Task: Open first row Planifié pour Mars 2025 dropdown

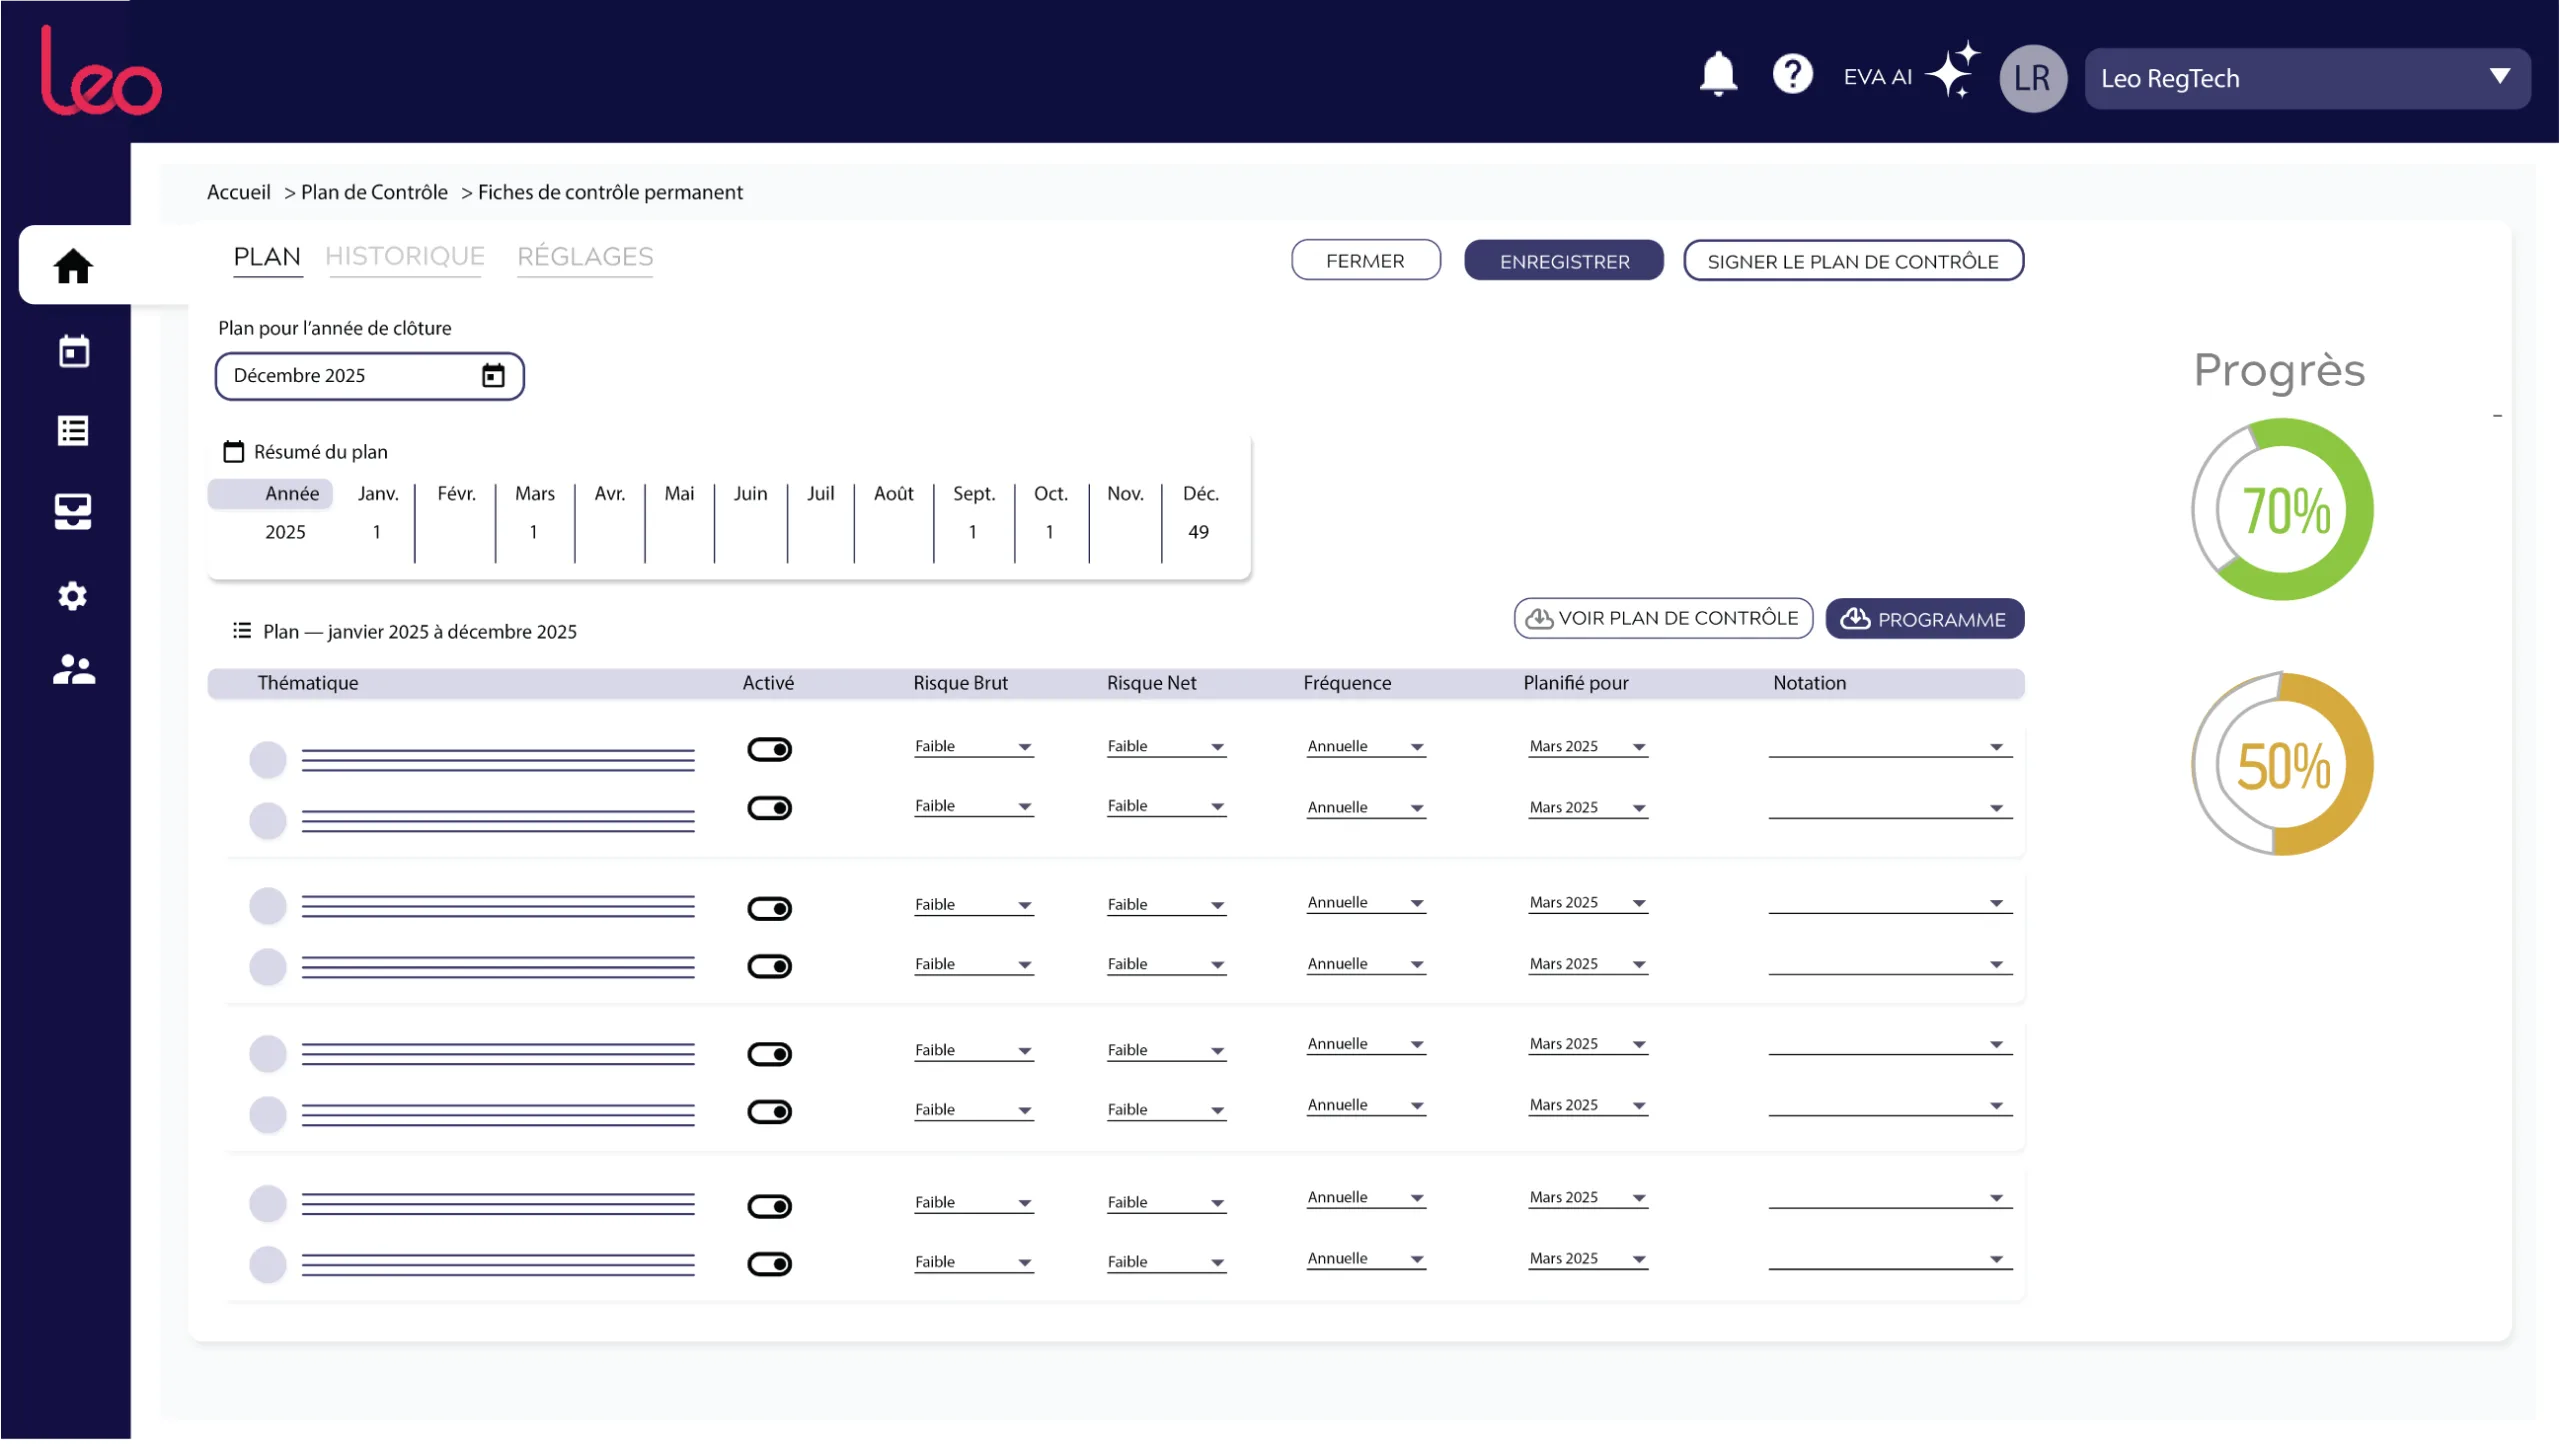Action: pyautogui.click(x=1587, y=747)
